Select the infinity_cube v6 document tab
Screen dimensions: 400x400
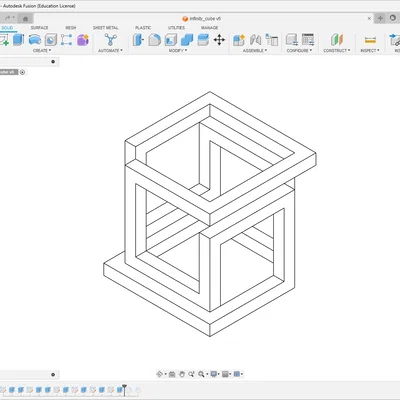pos(202,19)
